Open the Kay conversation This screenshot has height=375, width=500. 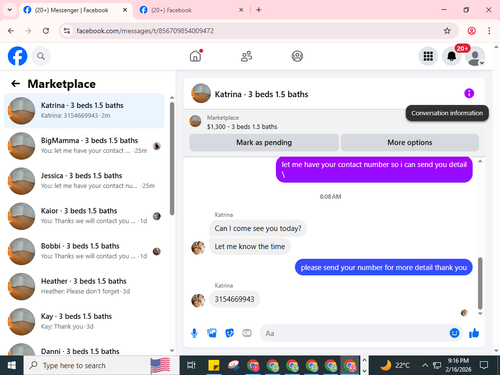coord(84,322)
